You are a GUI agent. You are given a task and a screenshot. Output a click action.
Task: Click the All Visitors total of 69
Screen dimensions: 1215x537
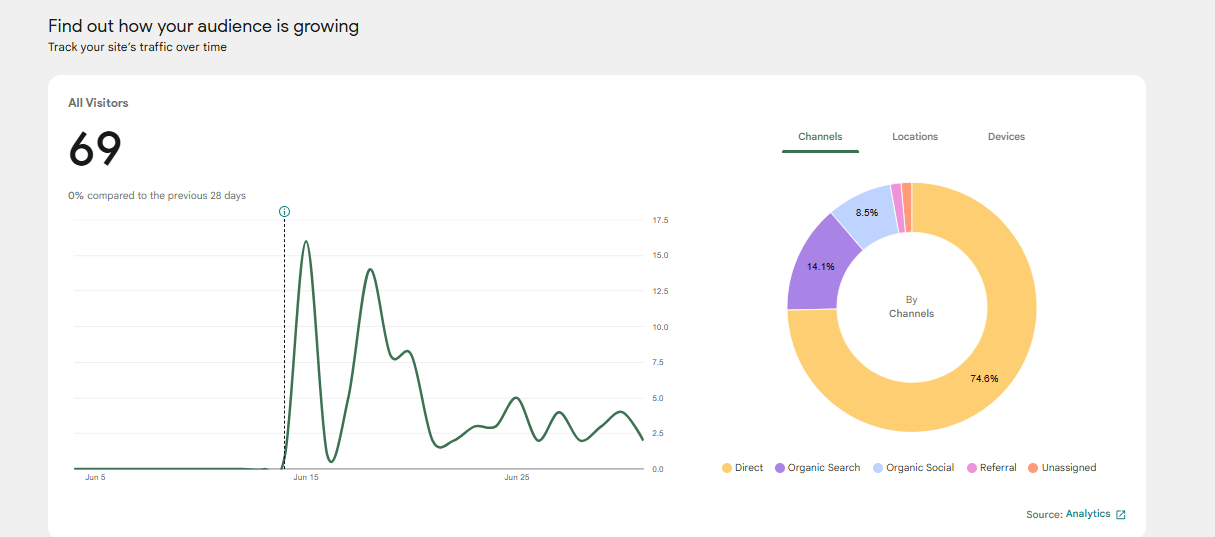tap(95, 150)
